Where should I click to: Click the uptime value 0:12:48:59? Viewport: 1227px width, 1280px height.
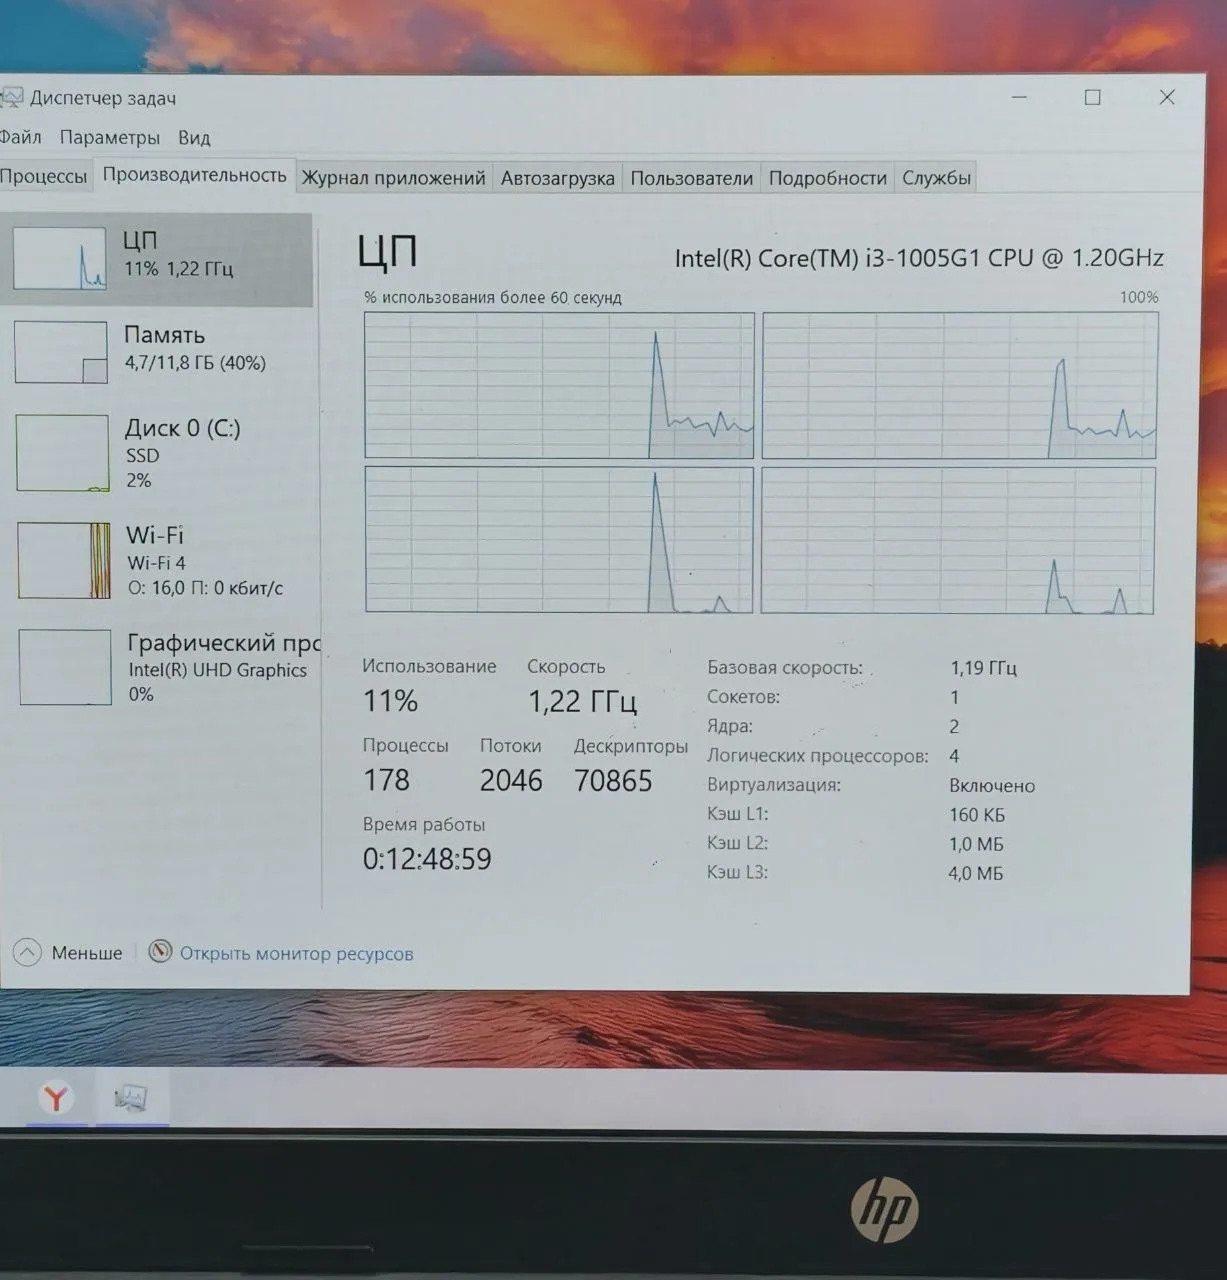(x=427, y=859)
